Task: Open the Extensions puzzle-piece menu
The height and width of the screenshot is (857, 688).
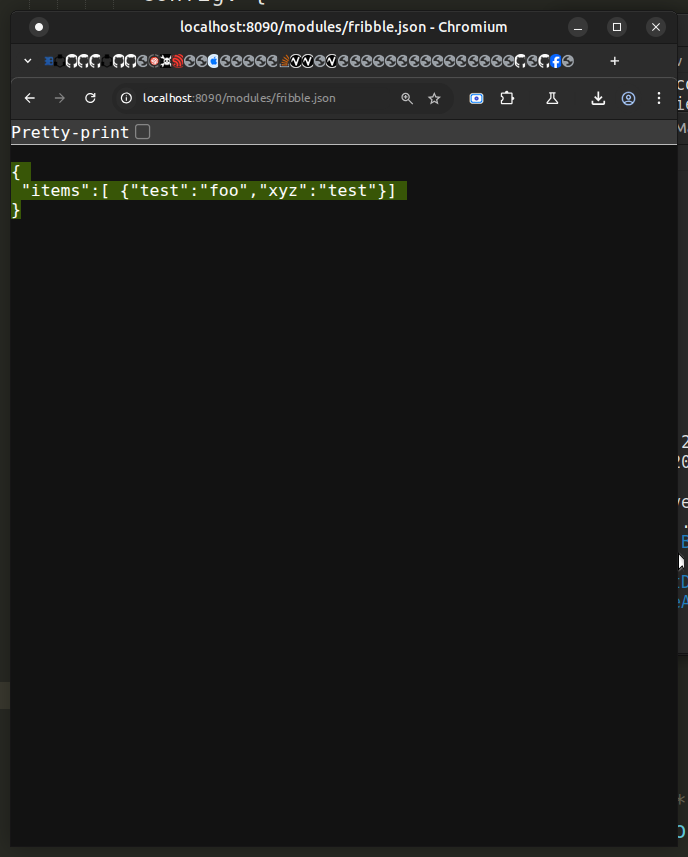Action: pos(507,98)
